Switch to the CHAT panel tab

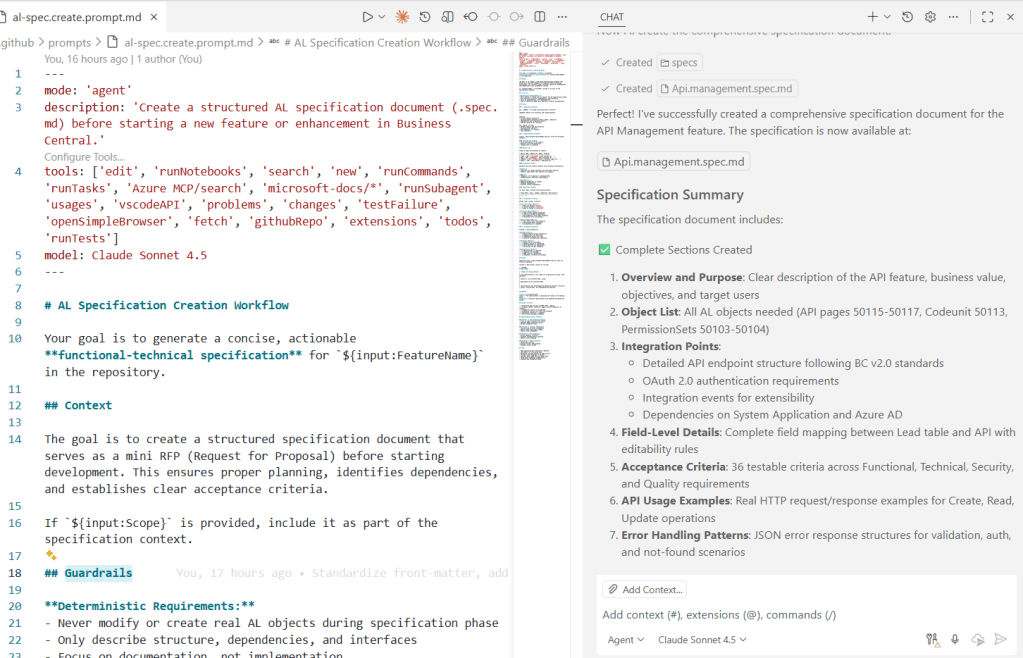click(612, 17)
